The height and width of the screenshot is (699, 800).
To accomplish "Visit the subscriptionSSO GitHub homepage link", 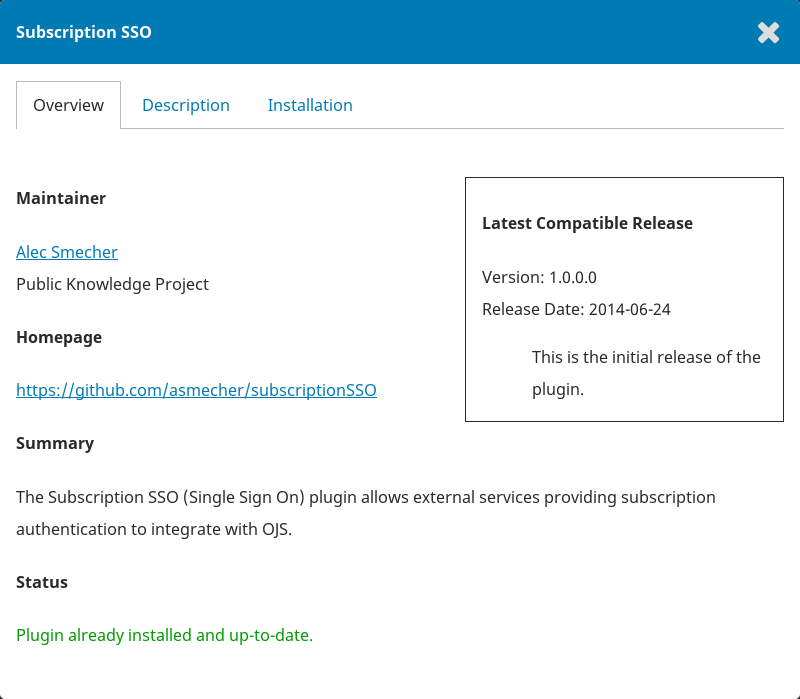I will 196,390.
